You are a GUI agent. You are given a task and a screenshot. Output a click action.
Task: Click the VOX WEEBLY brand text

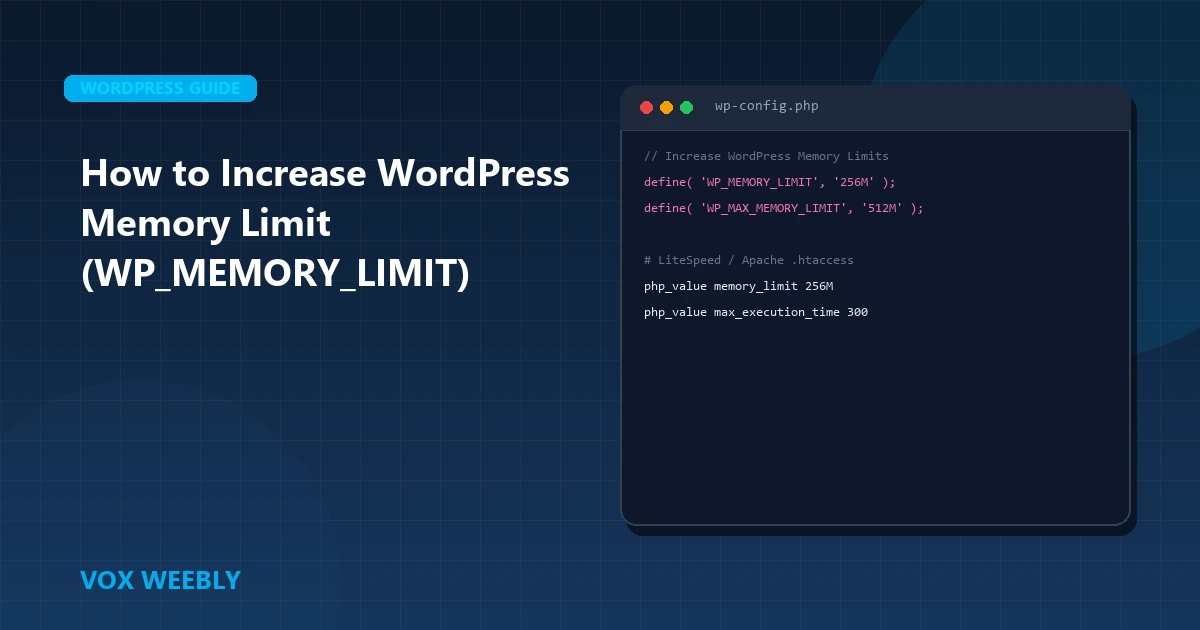(x=160, y=580)
